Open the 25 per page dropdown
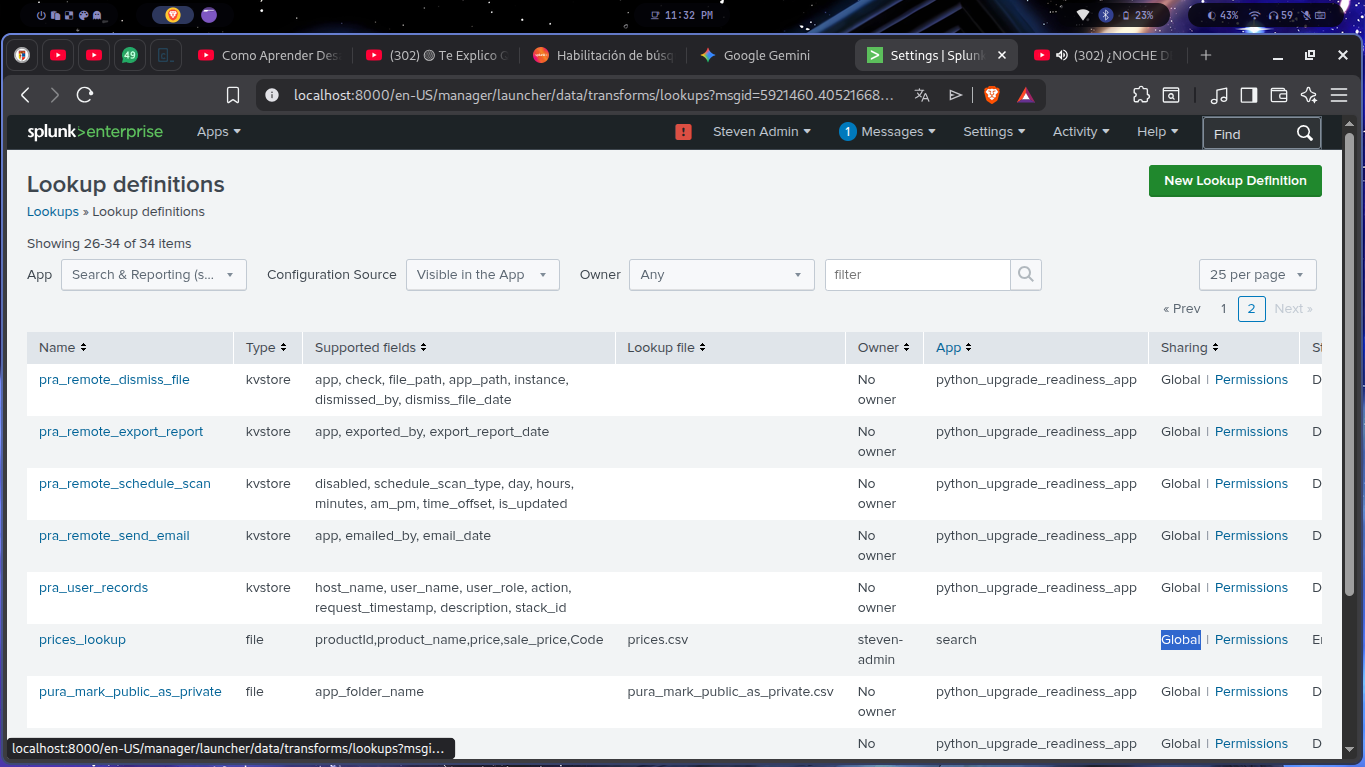Viewport: 1365px width, 767px height. (1257, 274)
